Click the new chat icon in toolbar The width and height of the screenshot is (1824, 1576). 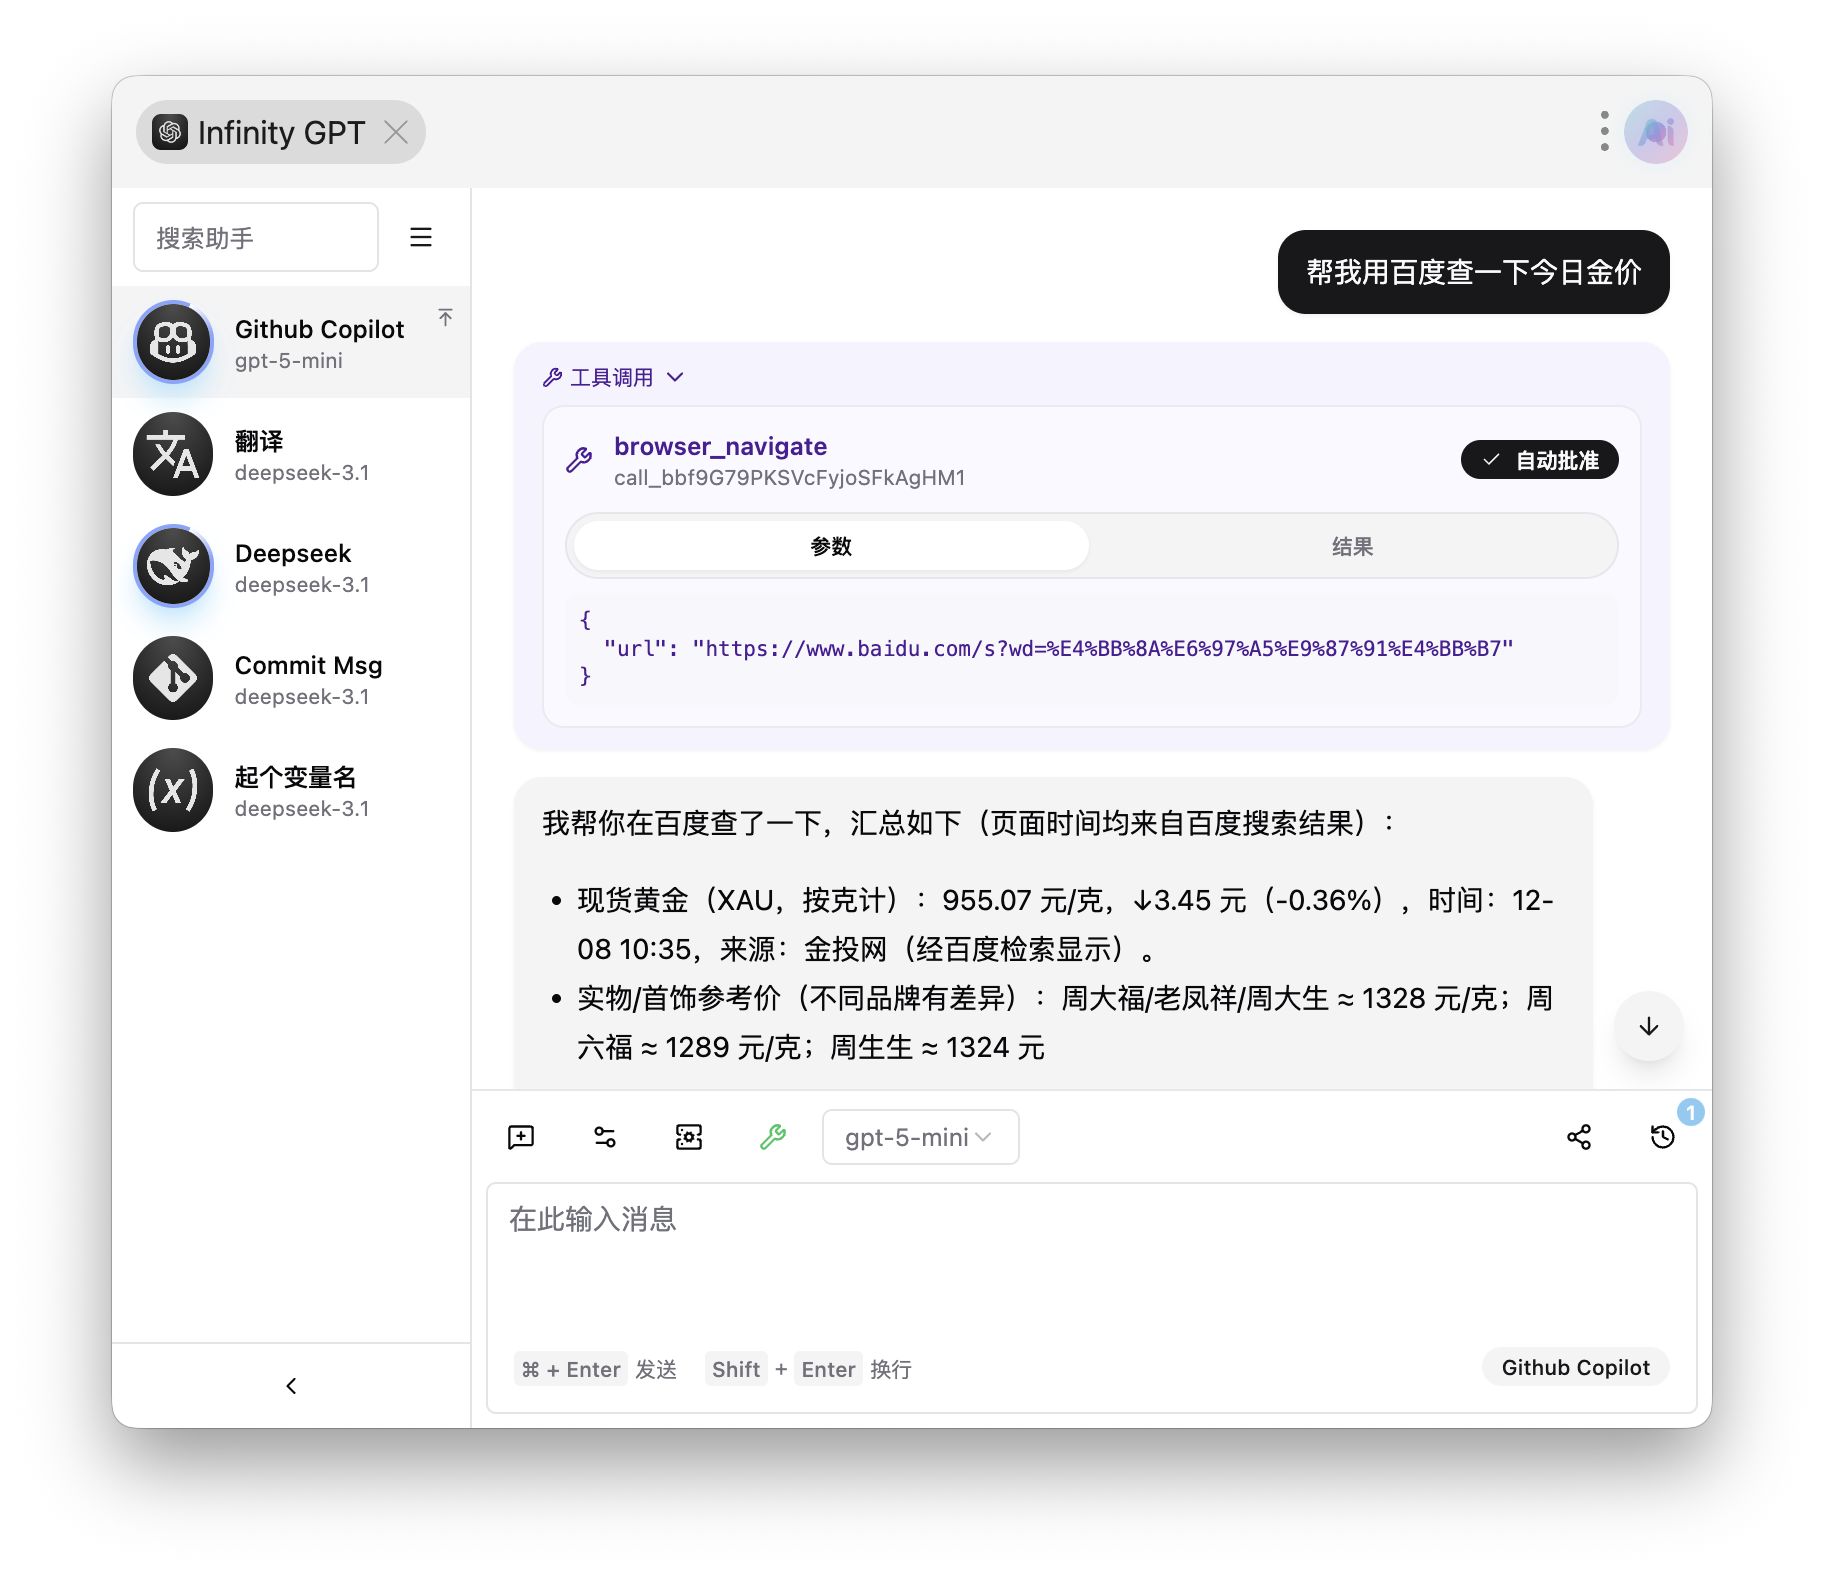point(521,1137)
